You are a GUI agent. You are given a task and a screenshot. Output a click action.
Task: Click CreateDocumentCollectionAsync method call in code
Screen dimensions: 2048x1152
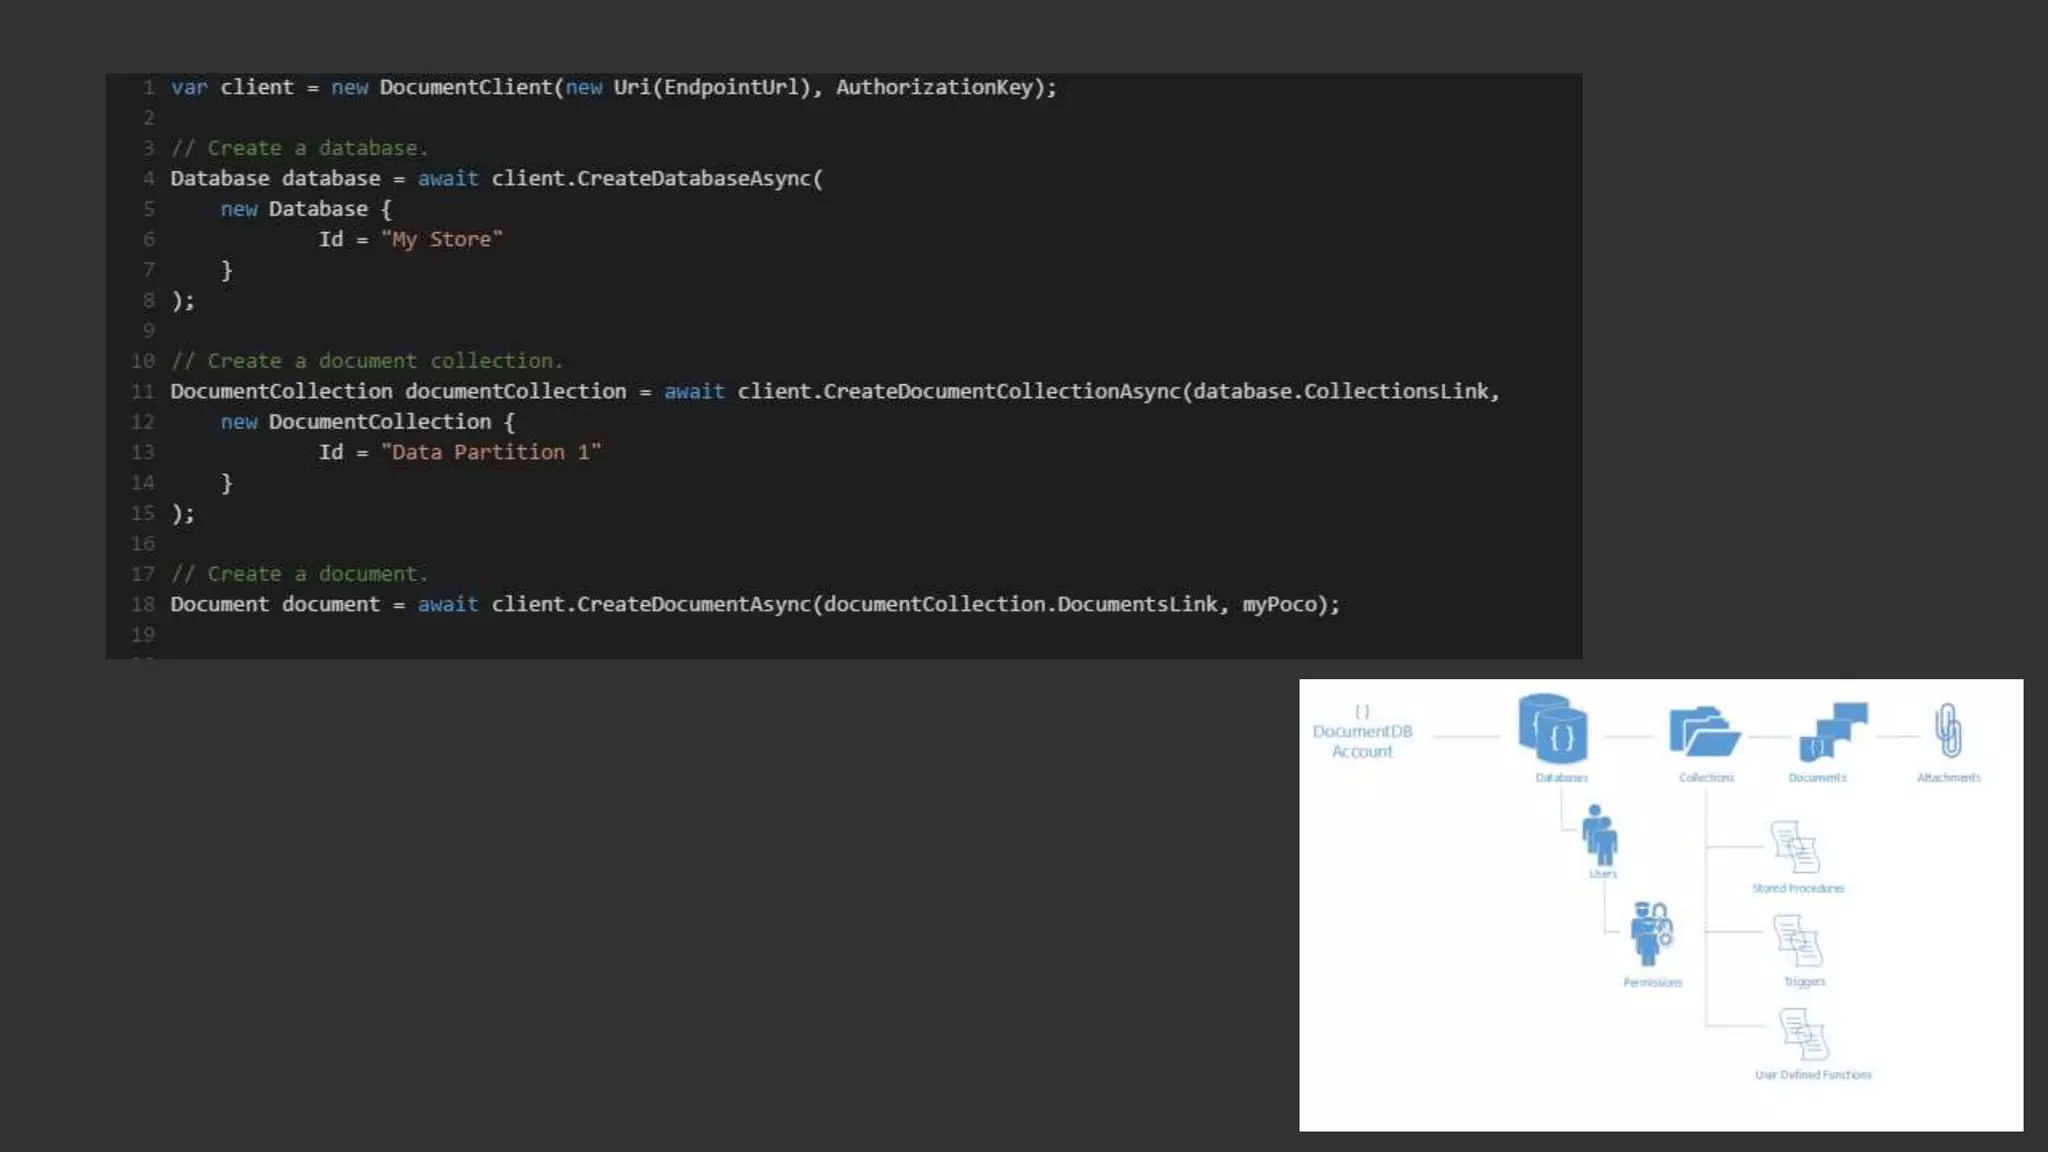[1001, 391]
